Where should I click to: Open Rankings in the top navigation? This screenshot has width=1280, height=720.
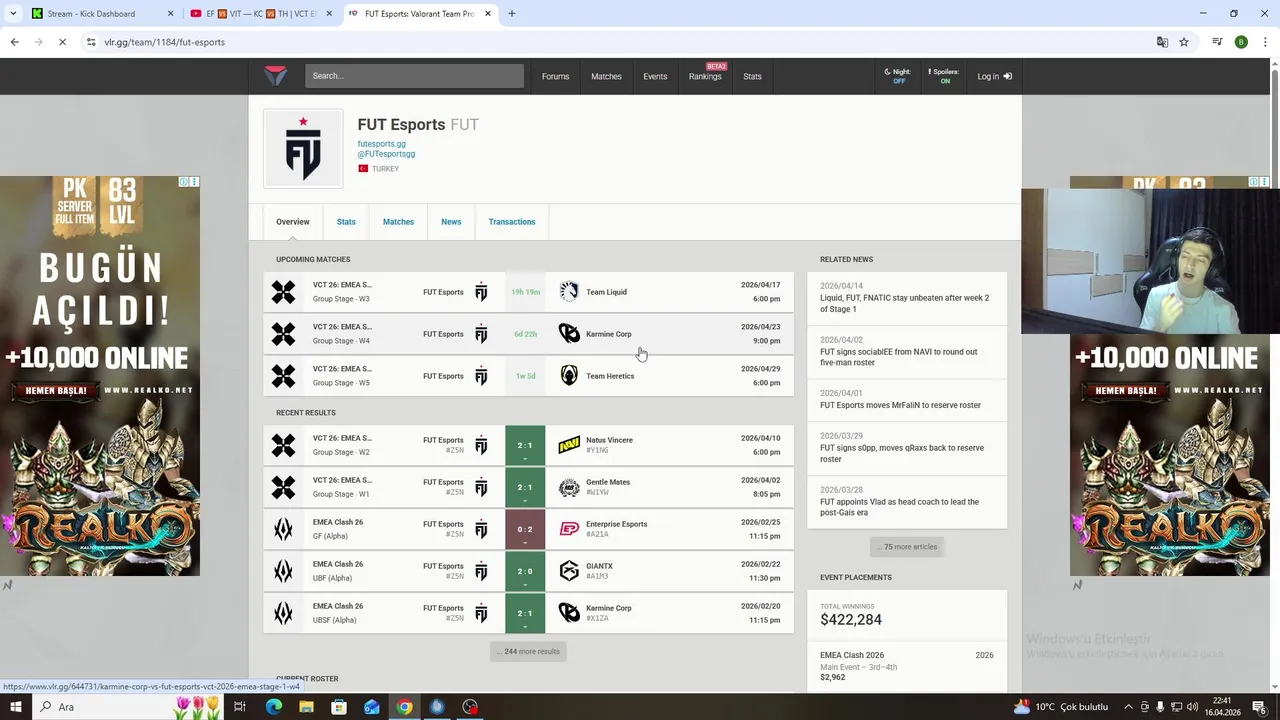point(705,76)
